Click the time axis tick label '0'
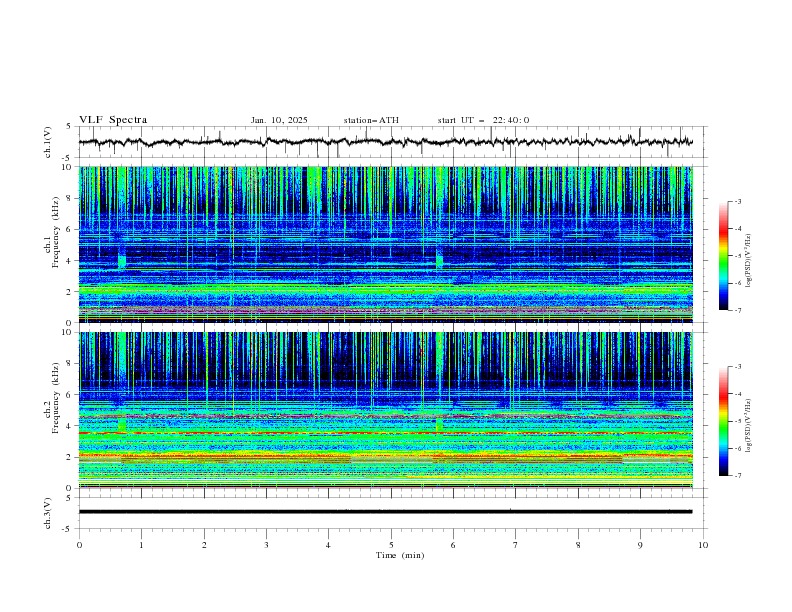Viewport: 792px width, 612px height. click(79, 545)
